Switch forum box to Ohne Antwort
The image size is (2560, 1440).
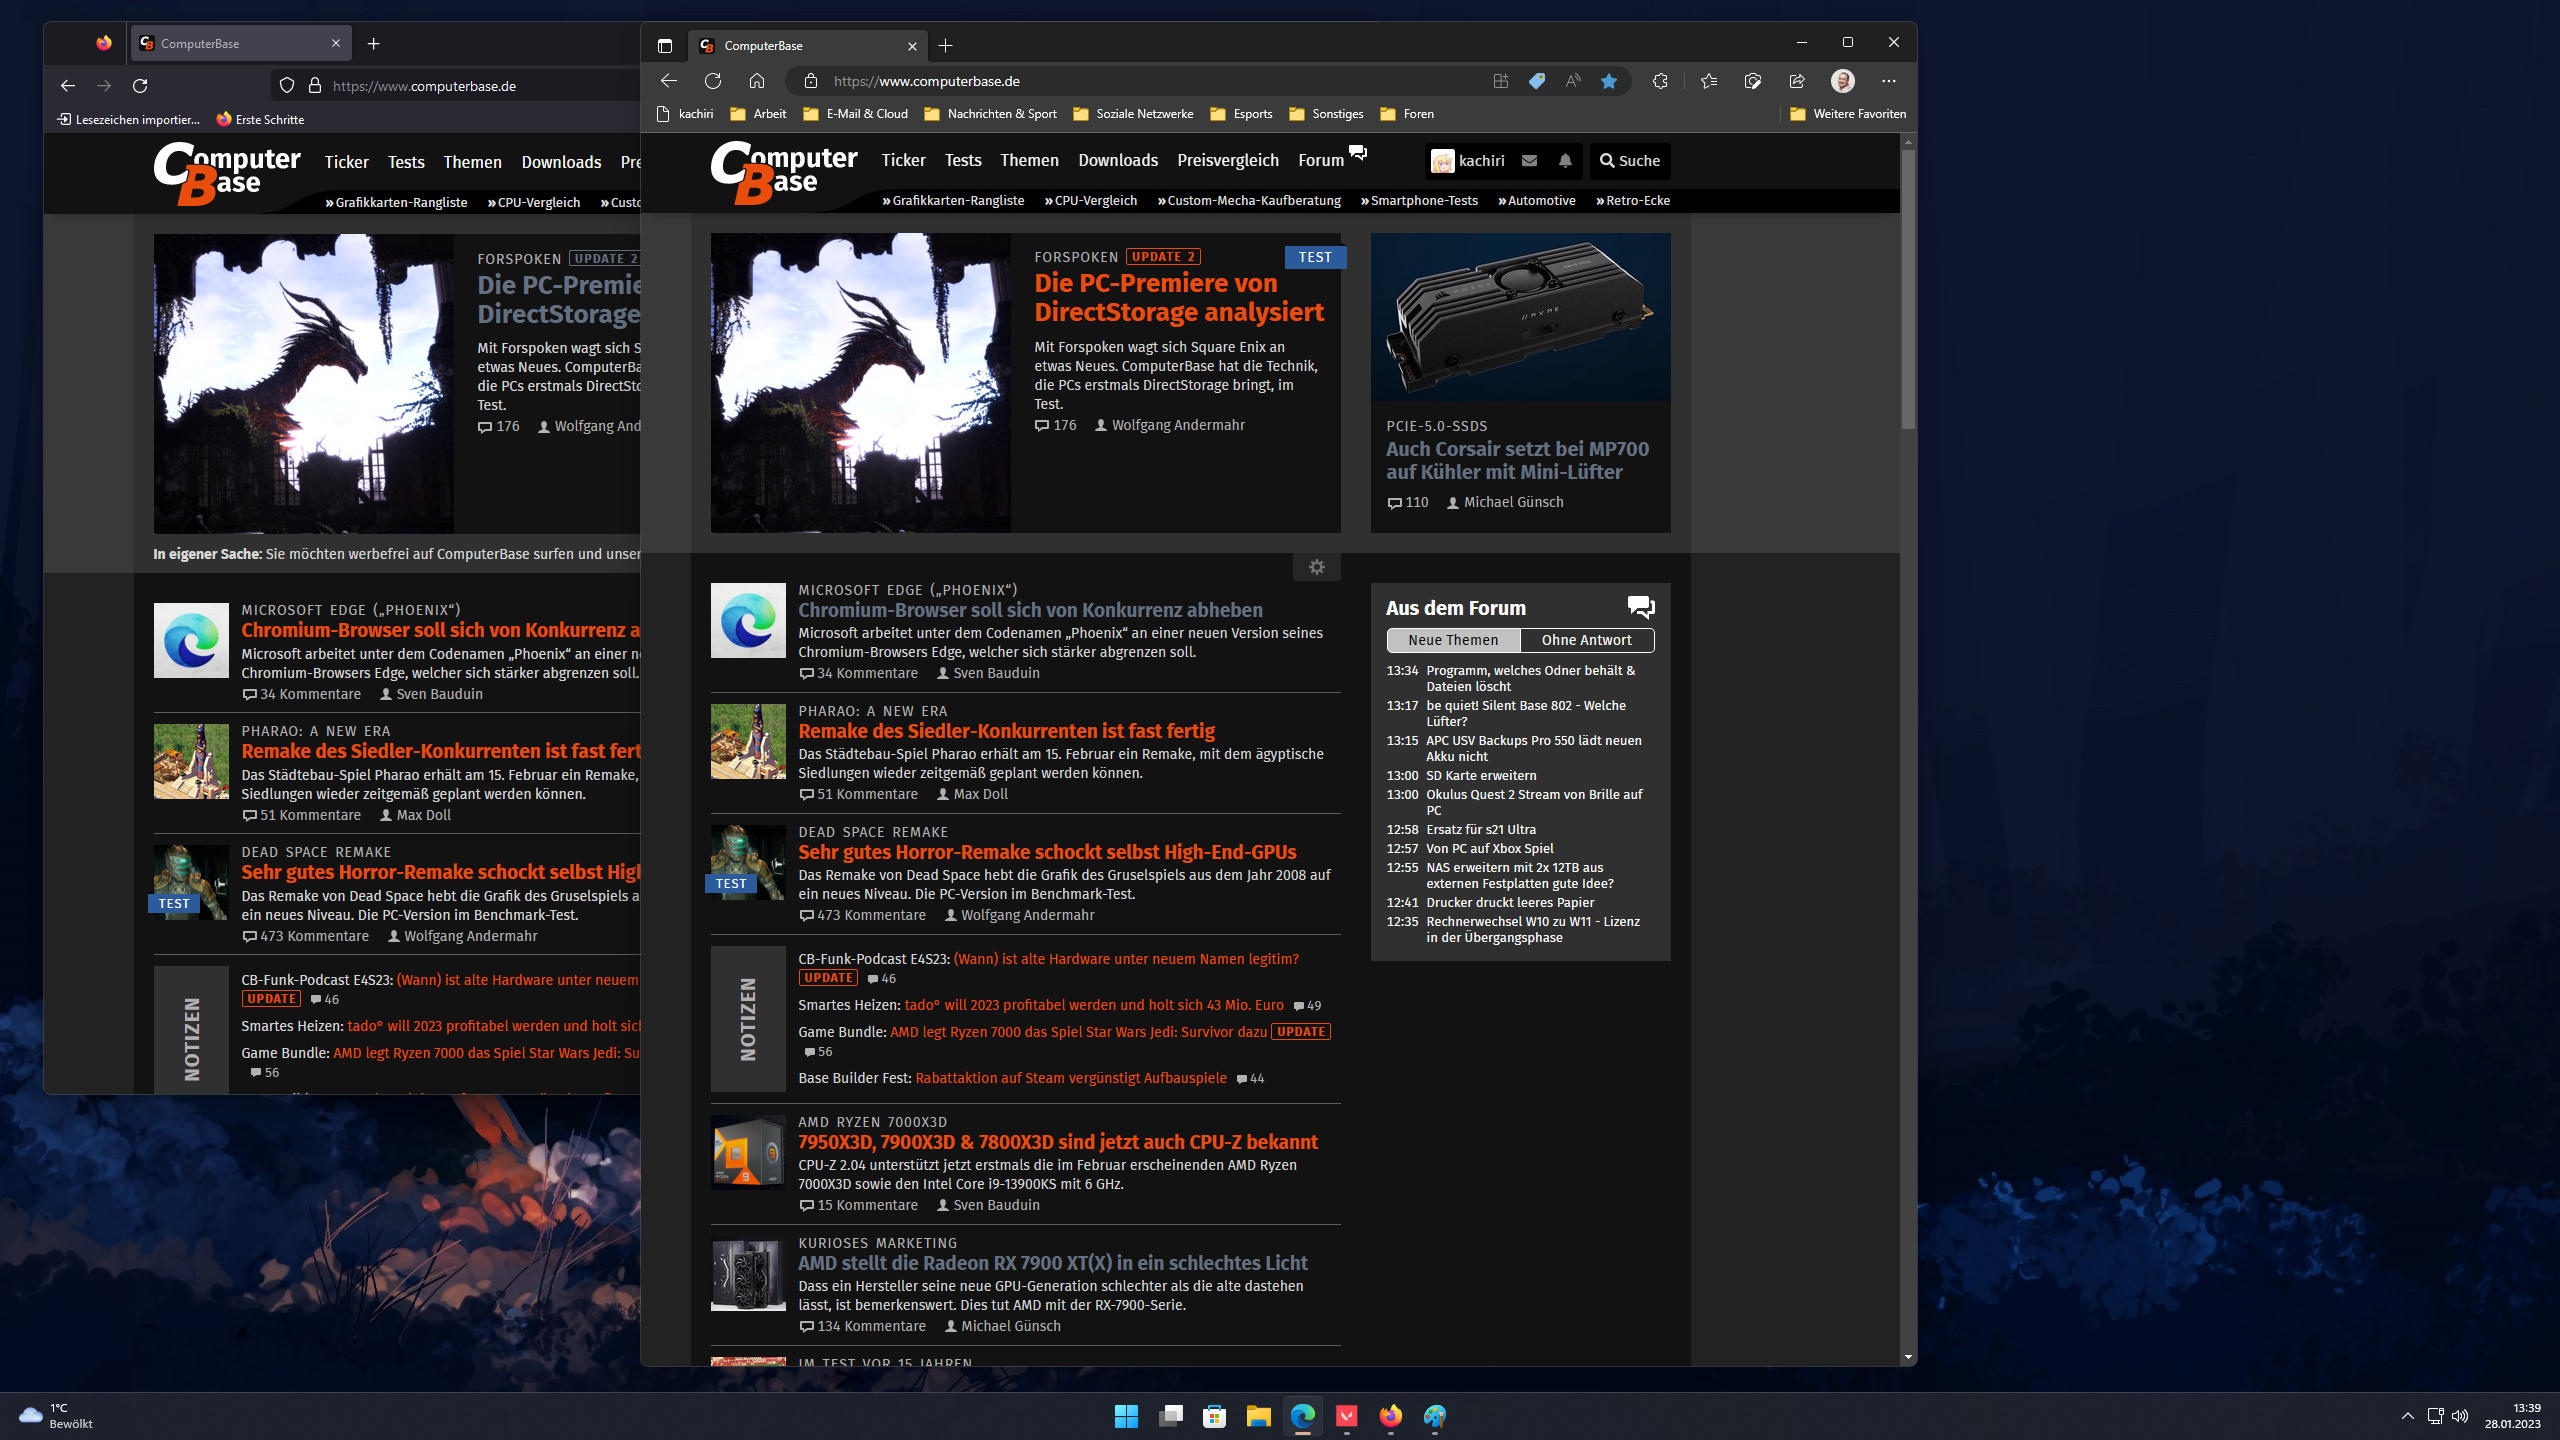(x=1586, y=640)
